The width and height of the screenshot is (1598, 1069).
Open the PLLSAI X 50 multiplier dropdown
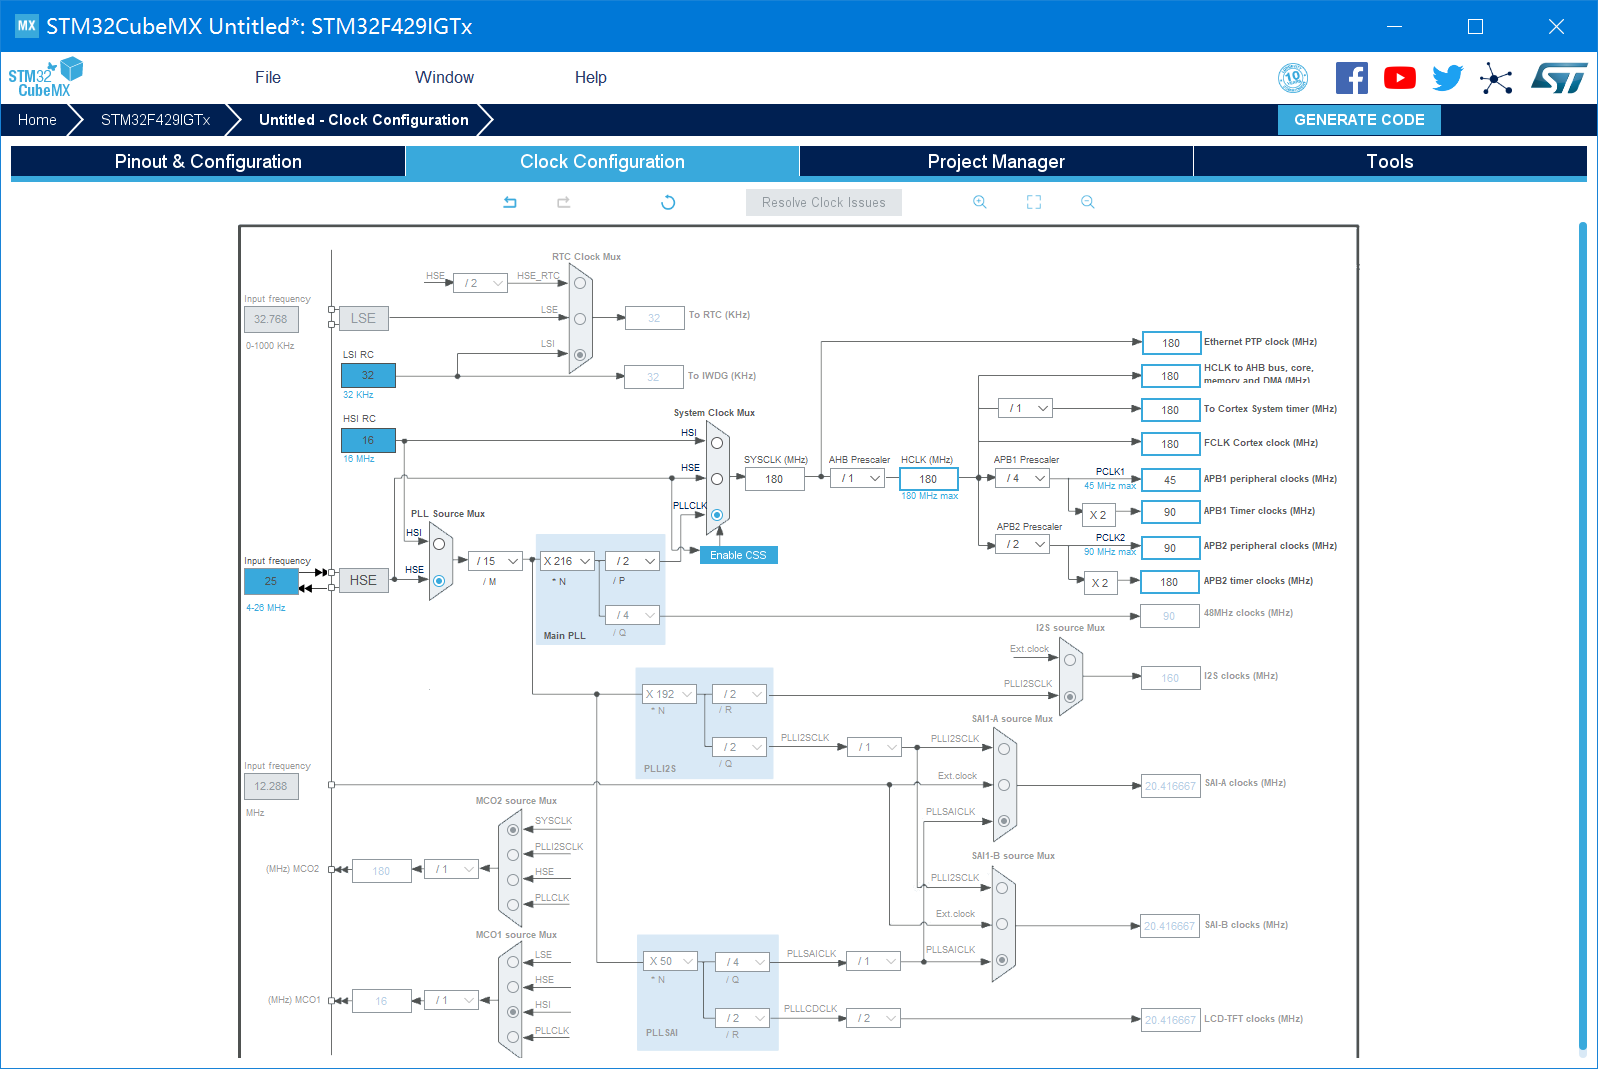pyautogui.click(x=670, y=961)
